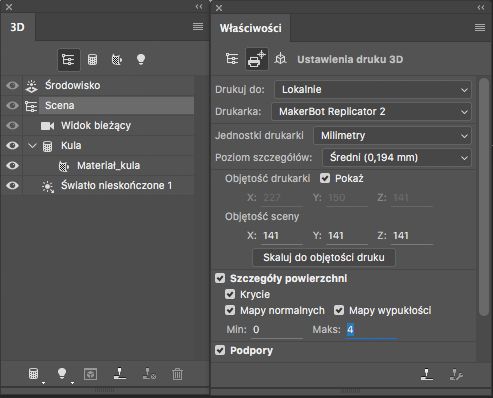Click the Min value field
493x398 pixels.
point(277,330)
